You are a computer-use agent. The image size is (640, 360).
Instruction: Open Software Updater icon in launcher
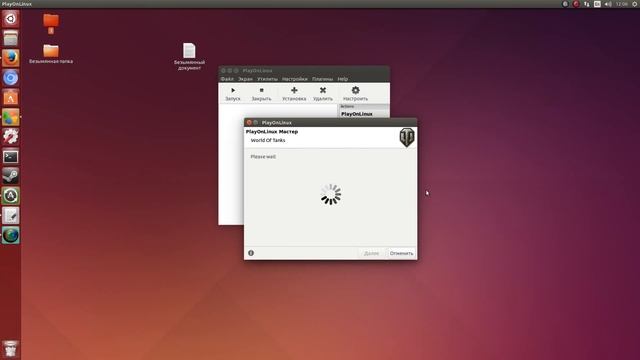click(11, 196)
